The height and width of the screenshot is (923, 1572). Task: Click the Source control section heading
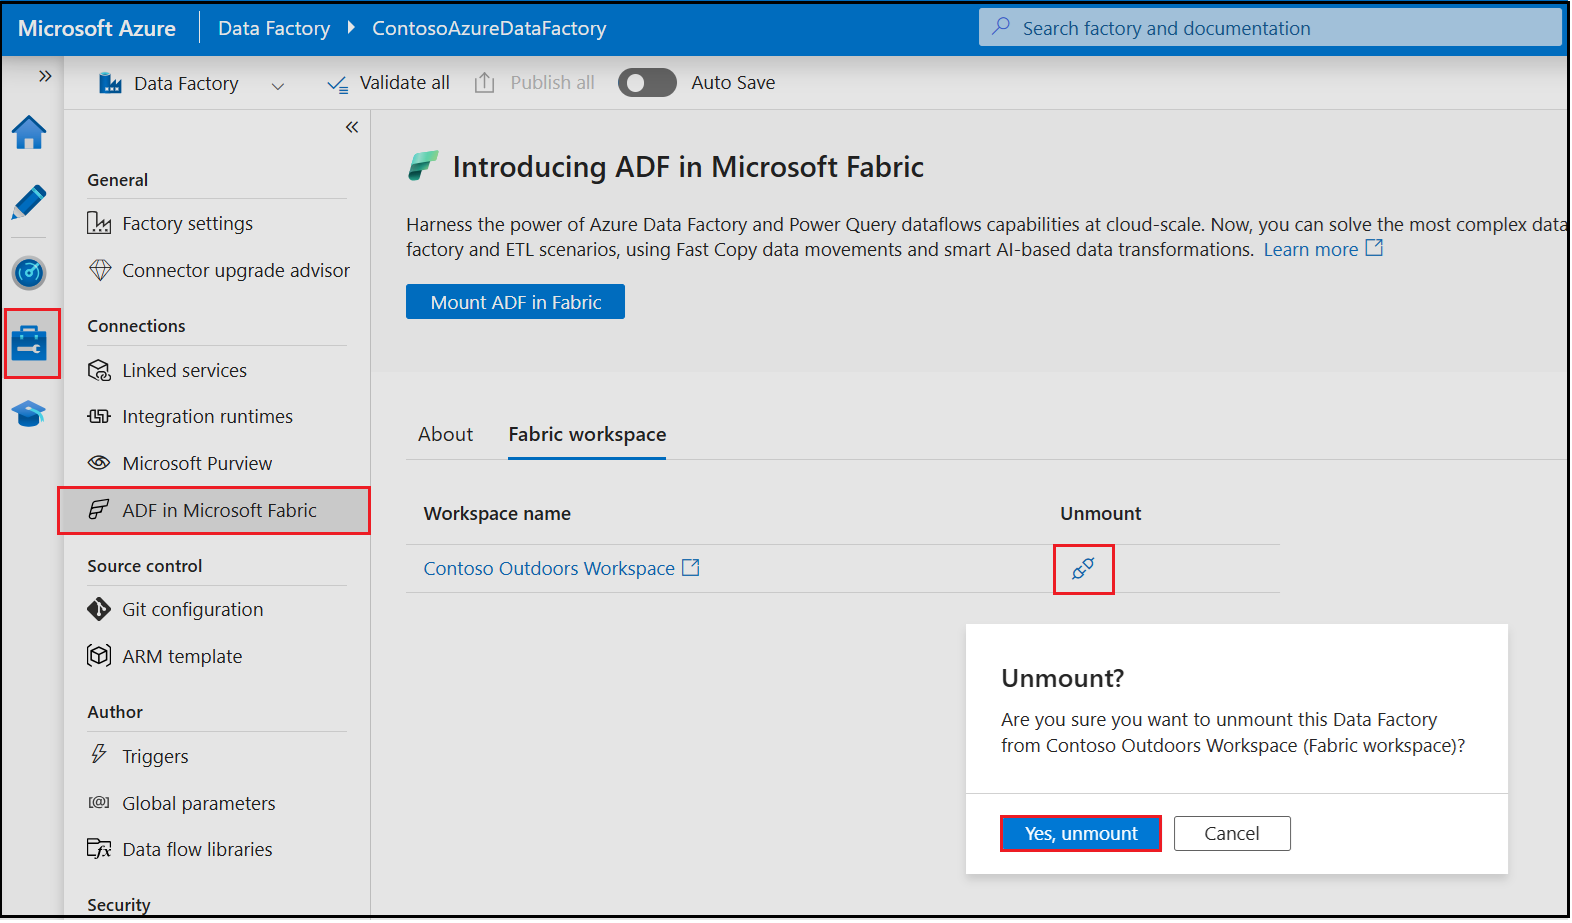tap(144, 566)
